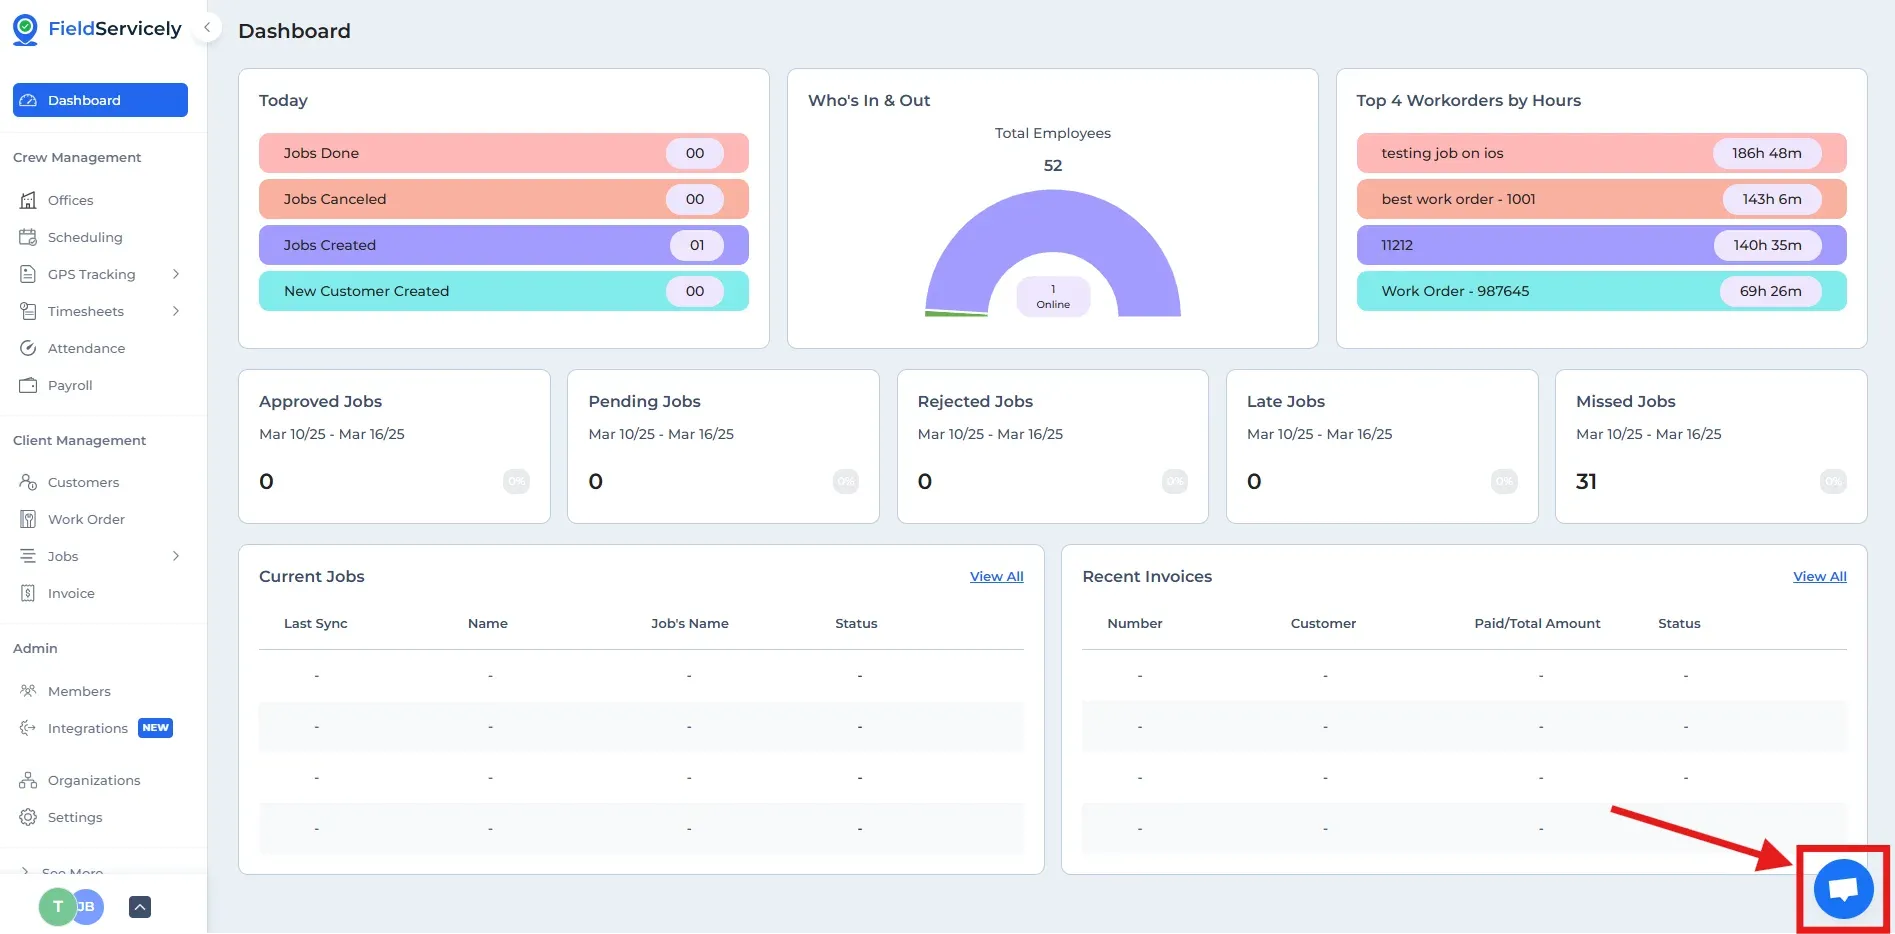Click the Payroll wallet icon

28,385
